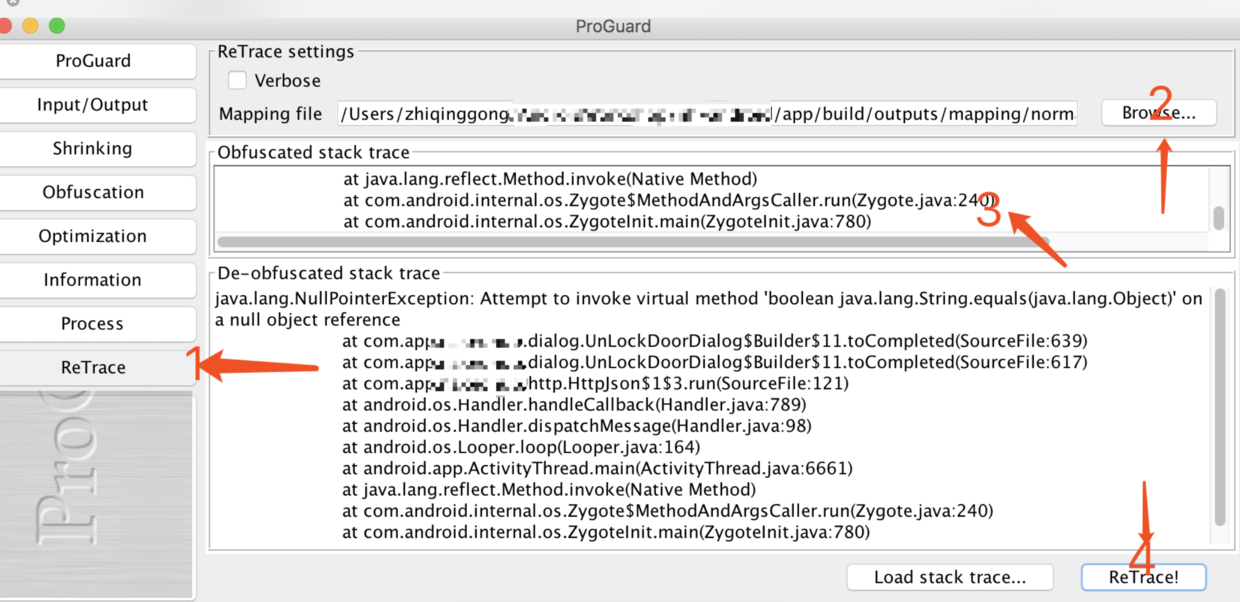Viewport: 1240px width, 602px height.
Task: Select the Optimization tab
Action: (x=93, y=237)
